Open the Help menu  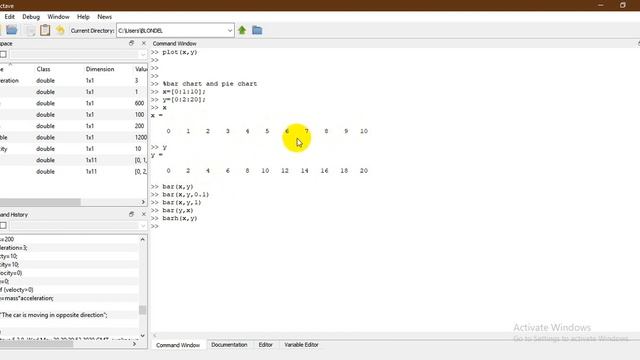[x=83, y=17]
